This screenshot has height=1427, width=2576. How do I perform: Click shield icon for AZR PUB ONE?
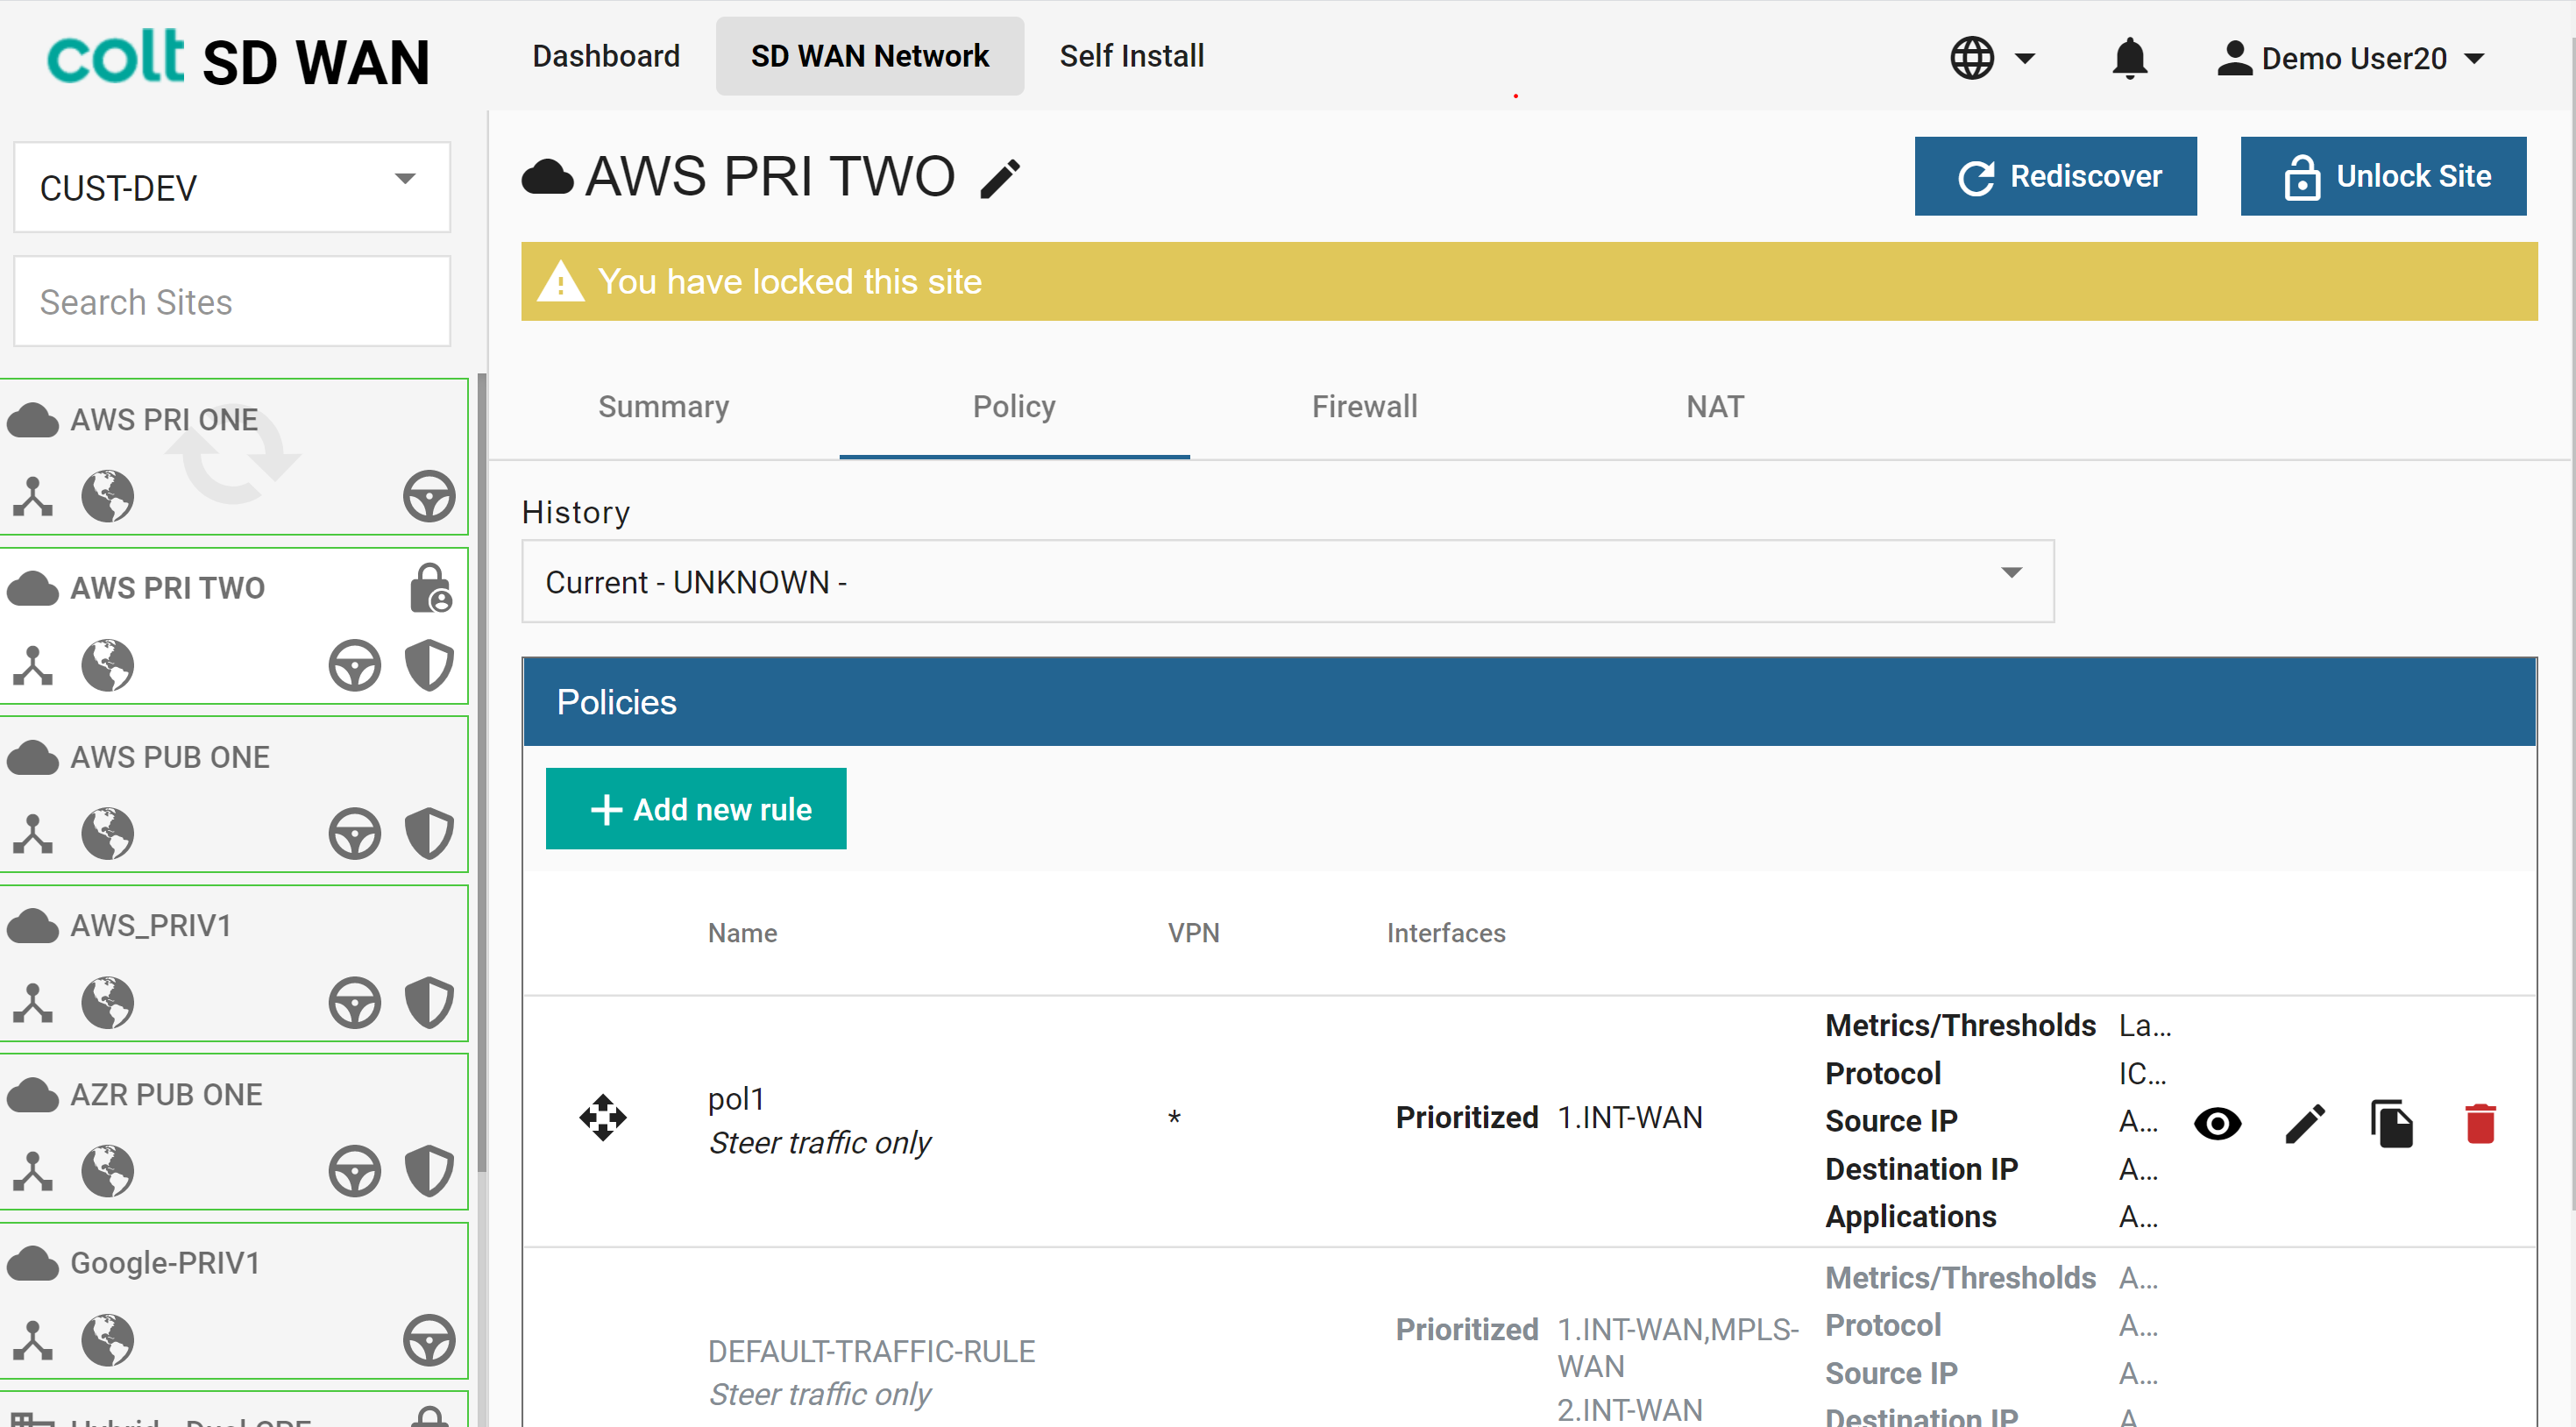[429, 1171]
